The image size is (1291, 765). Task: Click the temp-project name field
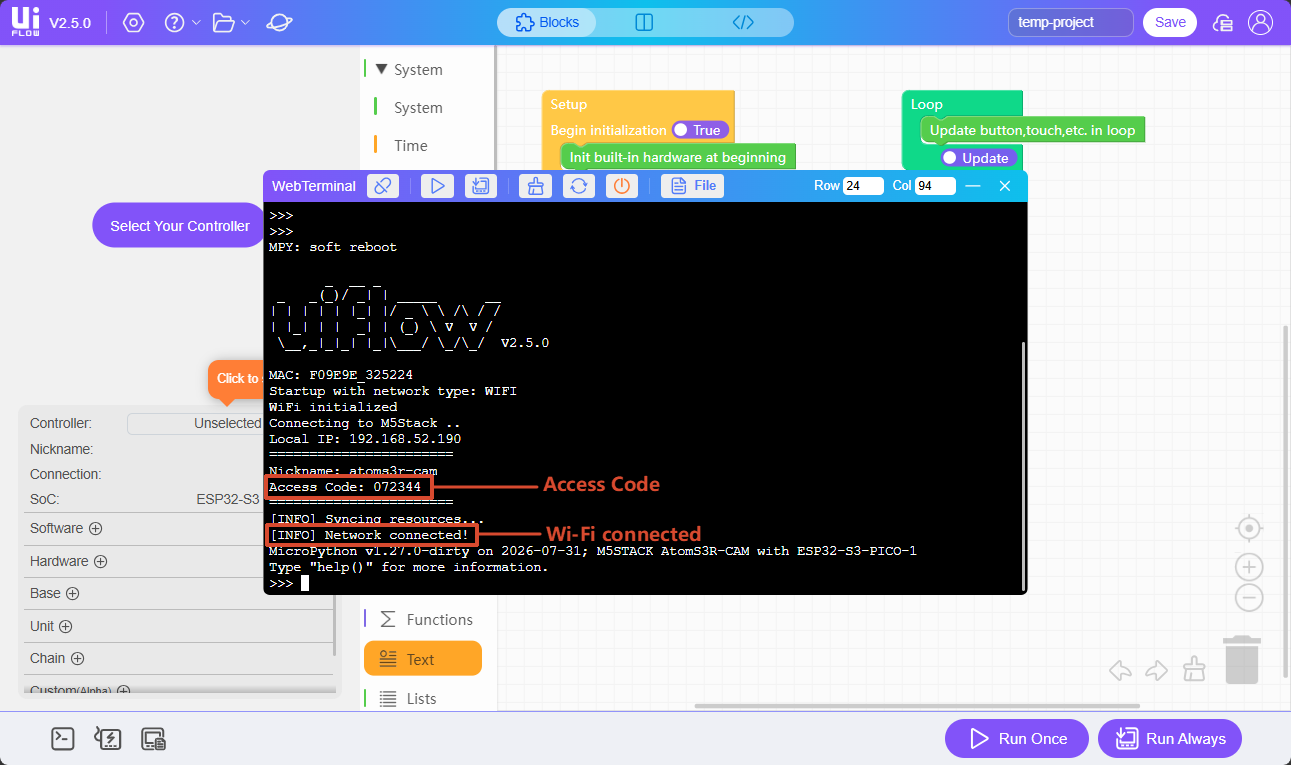[x=1071, y=22]
